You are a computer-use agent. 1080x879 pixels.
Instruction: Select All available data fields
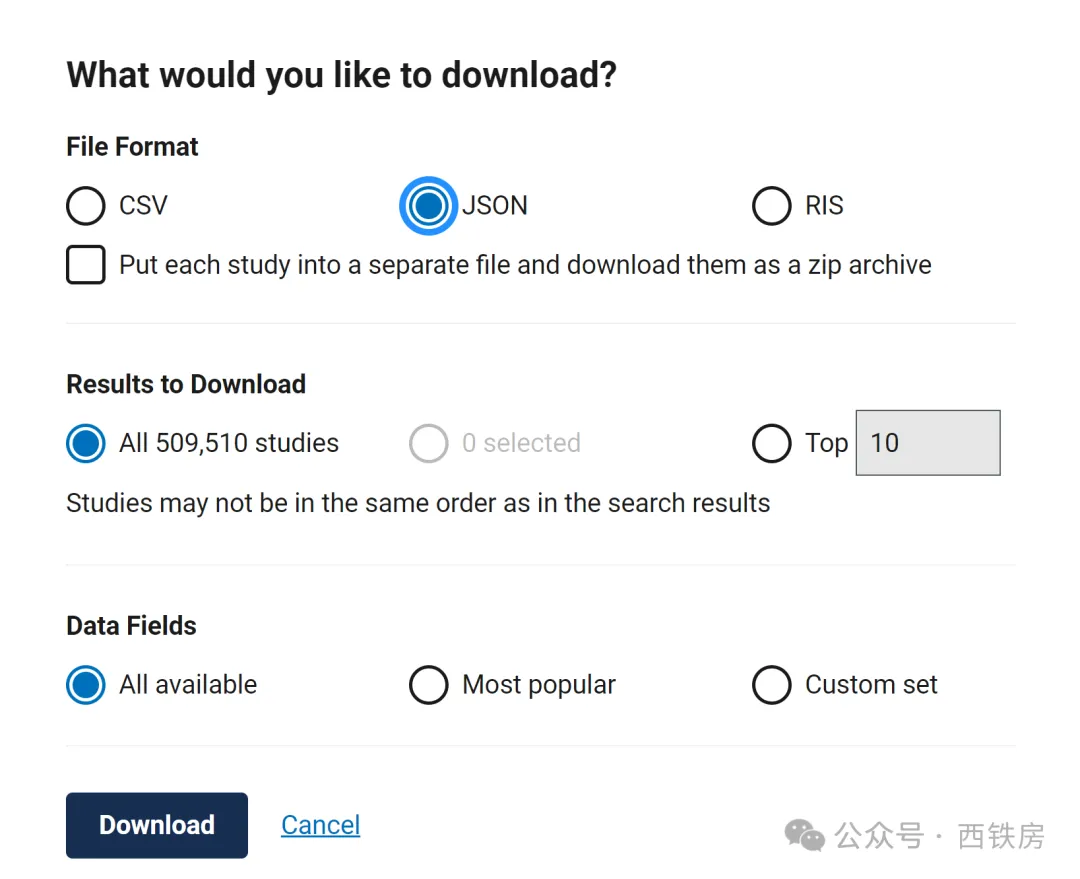(86, 685)
